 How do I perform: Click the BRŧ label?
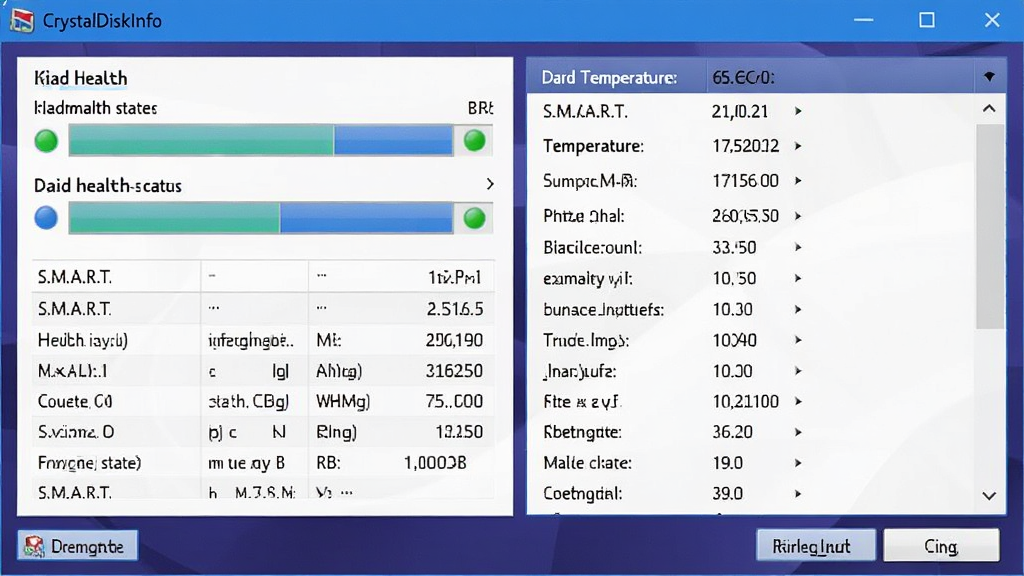pyautogui.click(x=480, y=108)
